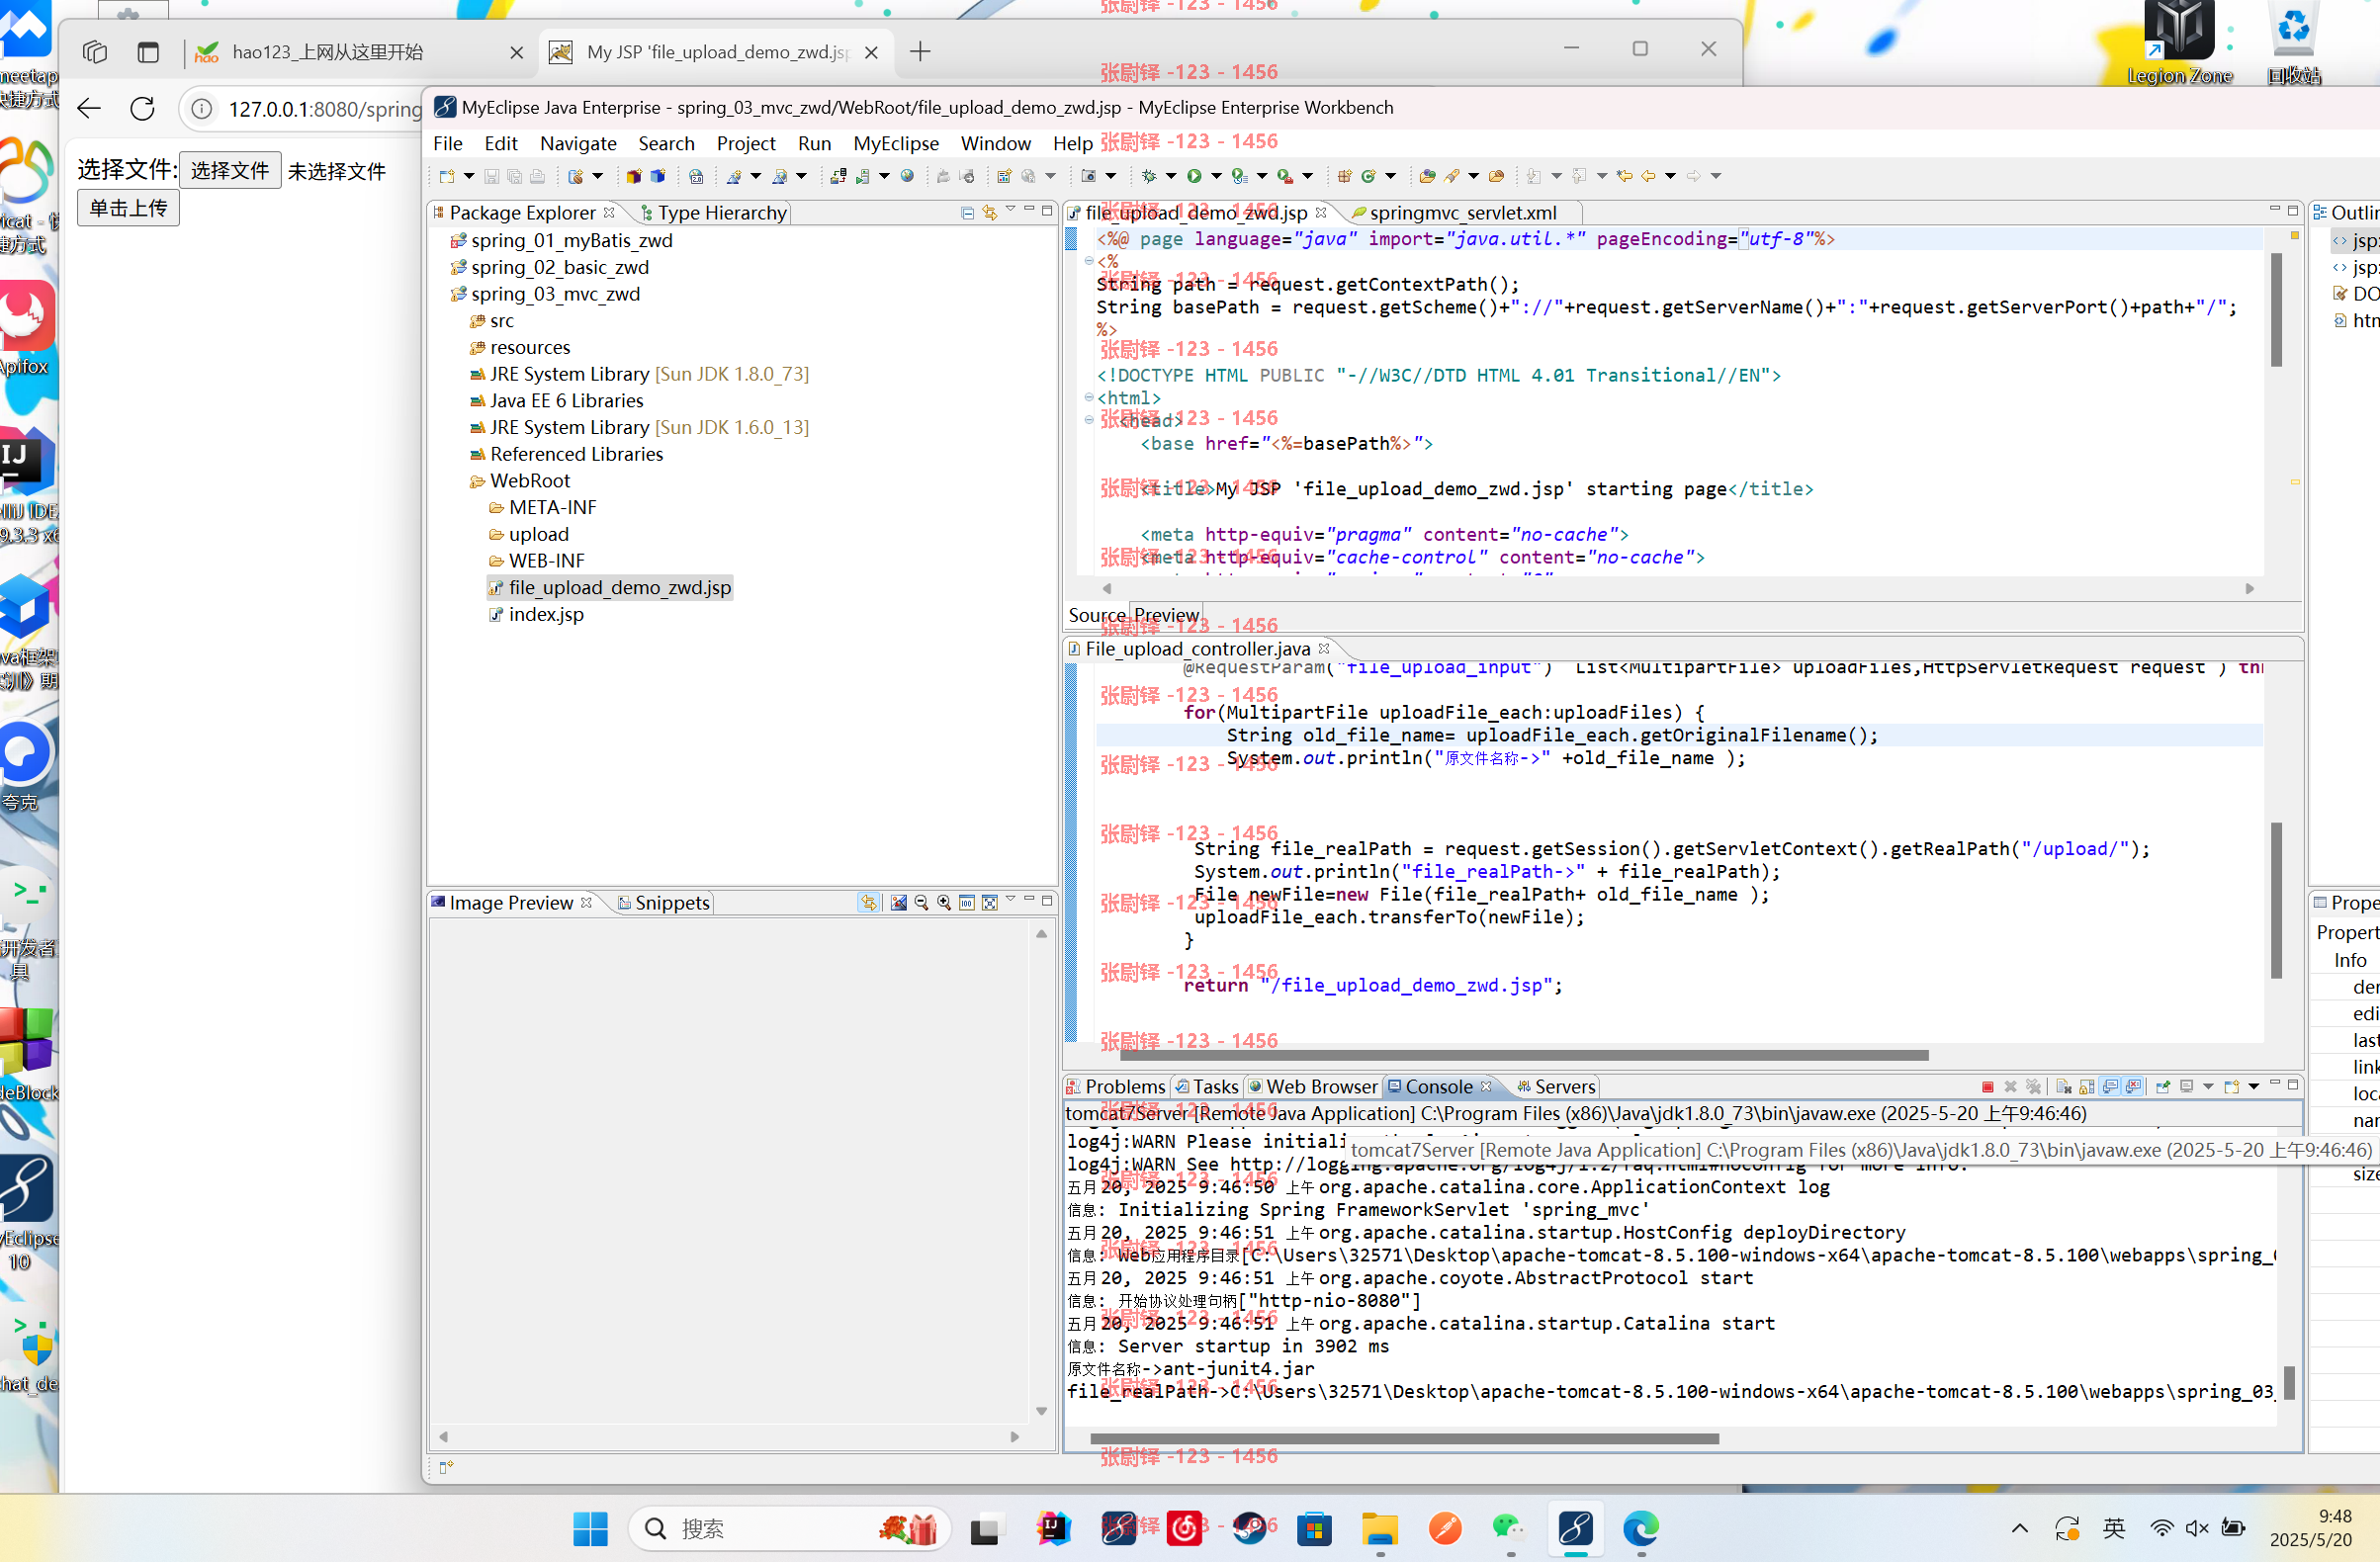Click the Windows Start button
Viewport: 2380px width, 1562px height.
[590, 1528]
